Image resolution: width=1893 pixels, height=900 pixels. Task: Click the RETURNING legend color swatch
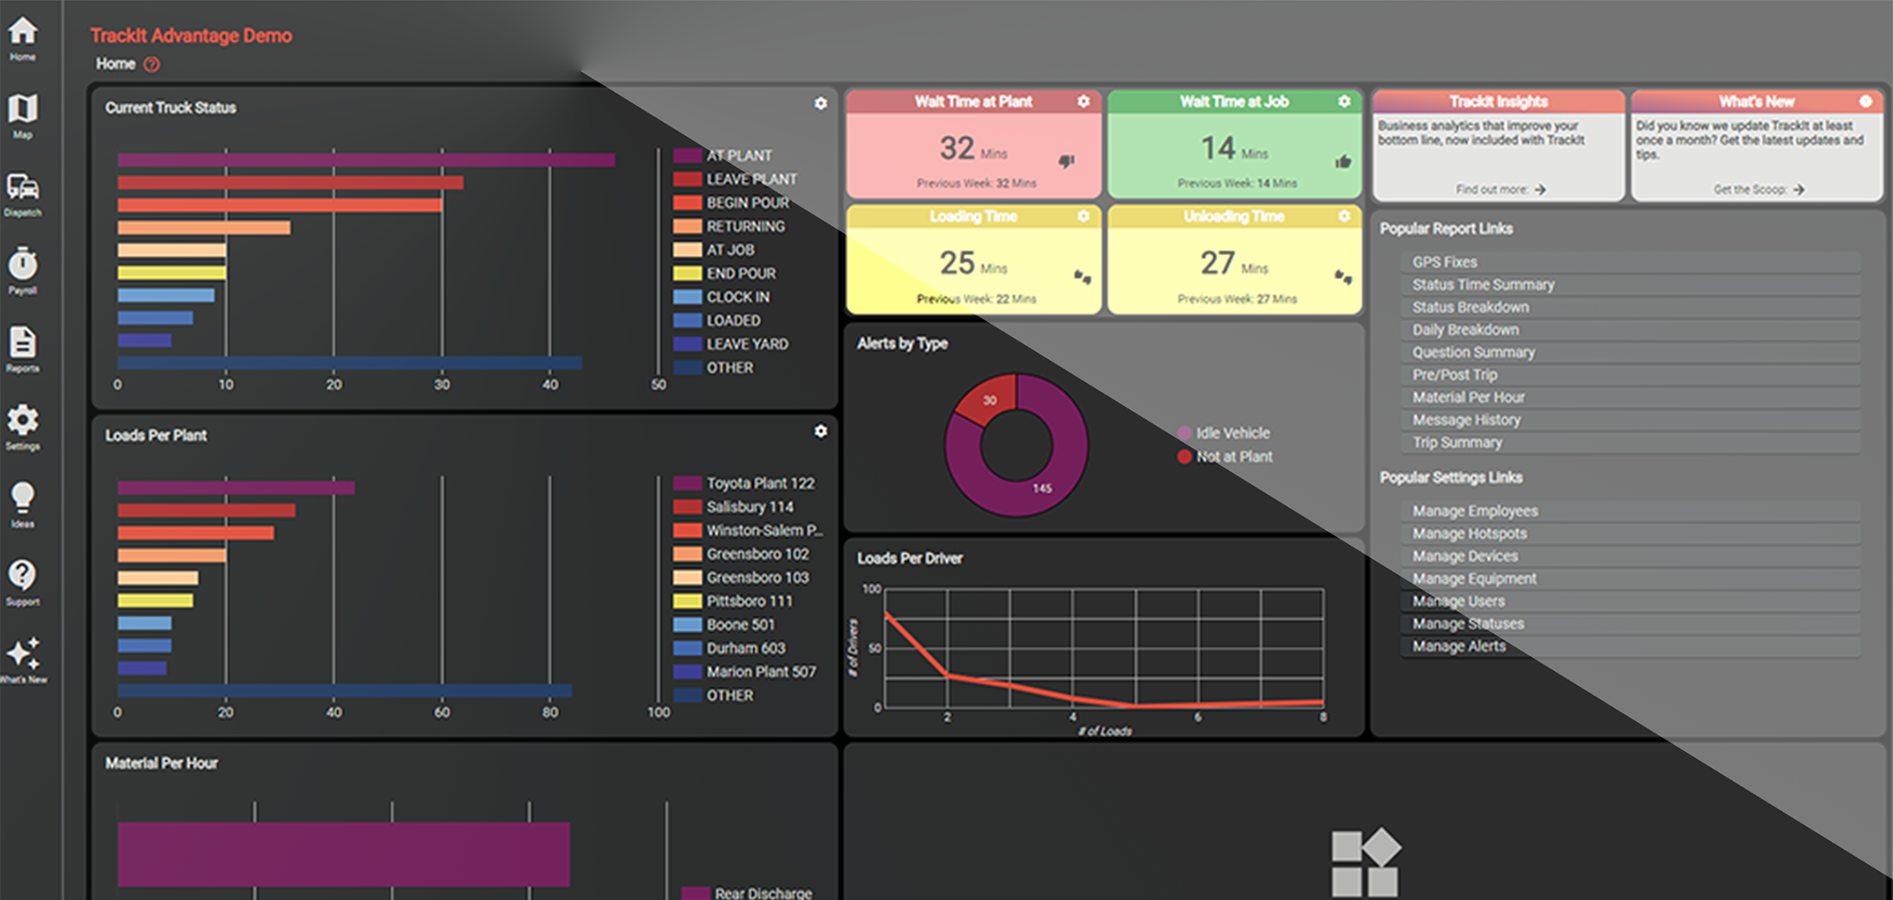[x=687, y=227]
